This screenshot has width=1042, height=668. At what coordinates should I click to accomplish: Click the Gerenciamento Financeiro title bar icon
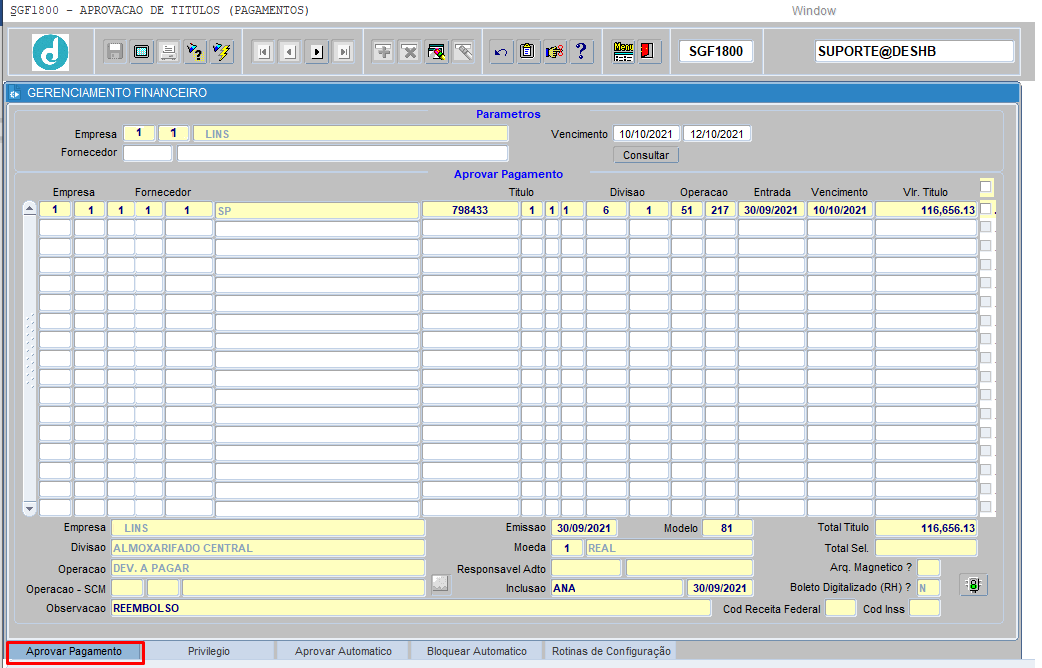point(15,94)
